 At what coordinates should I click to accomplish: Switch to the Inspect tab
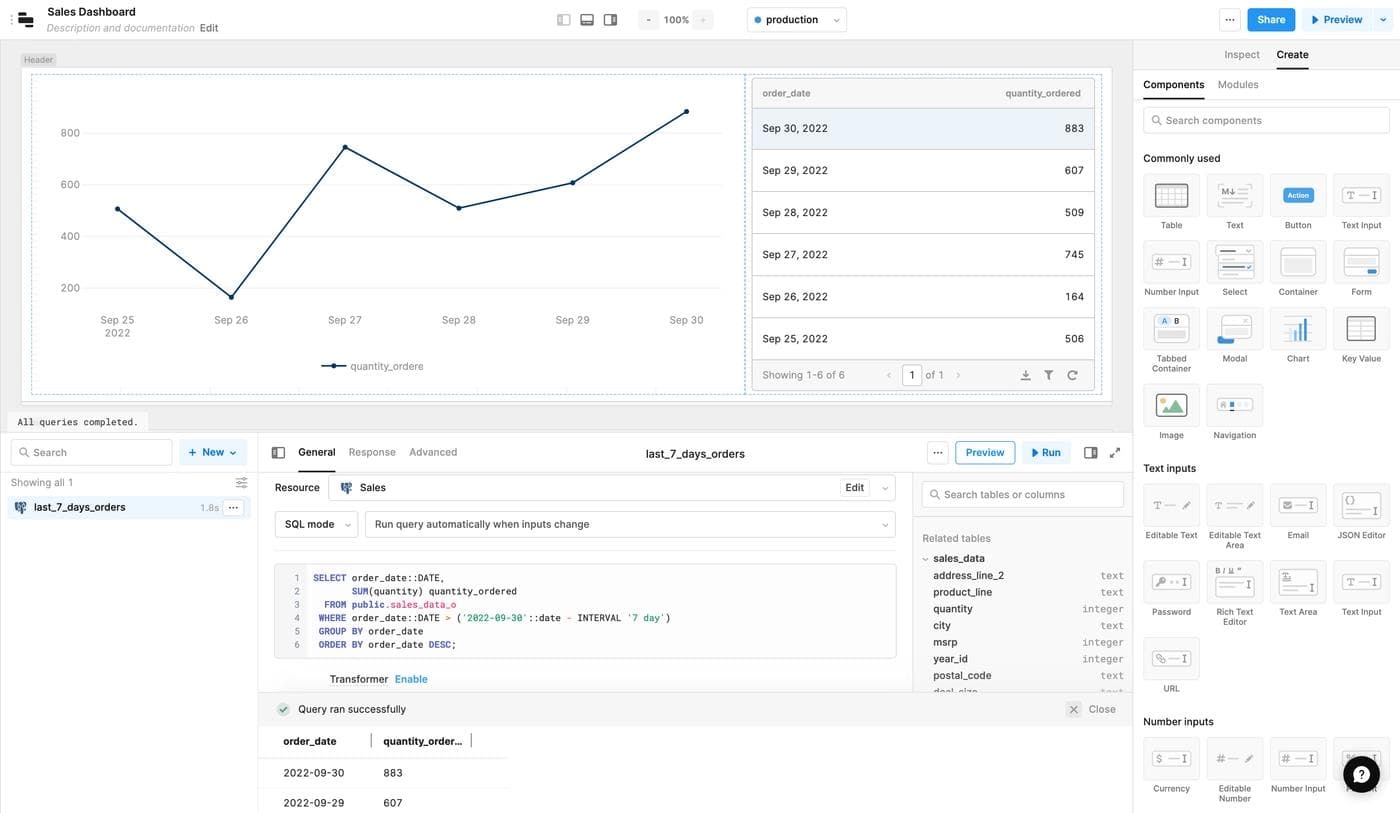(x=1241, y=55)
